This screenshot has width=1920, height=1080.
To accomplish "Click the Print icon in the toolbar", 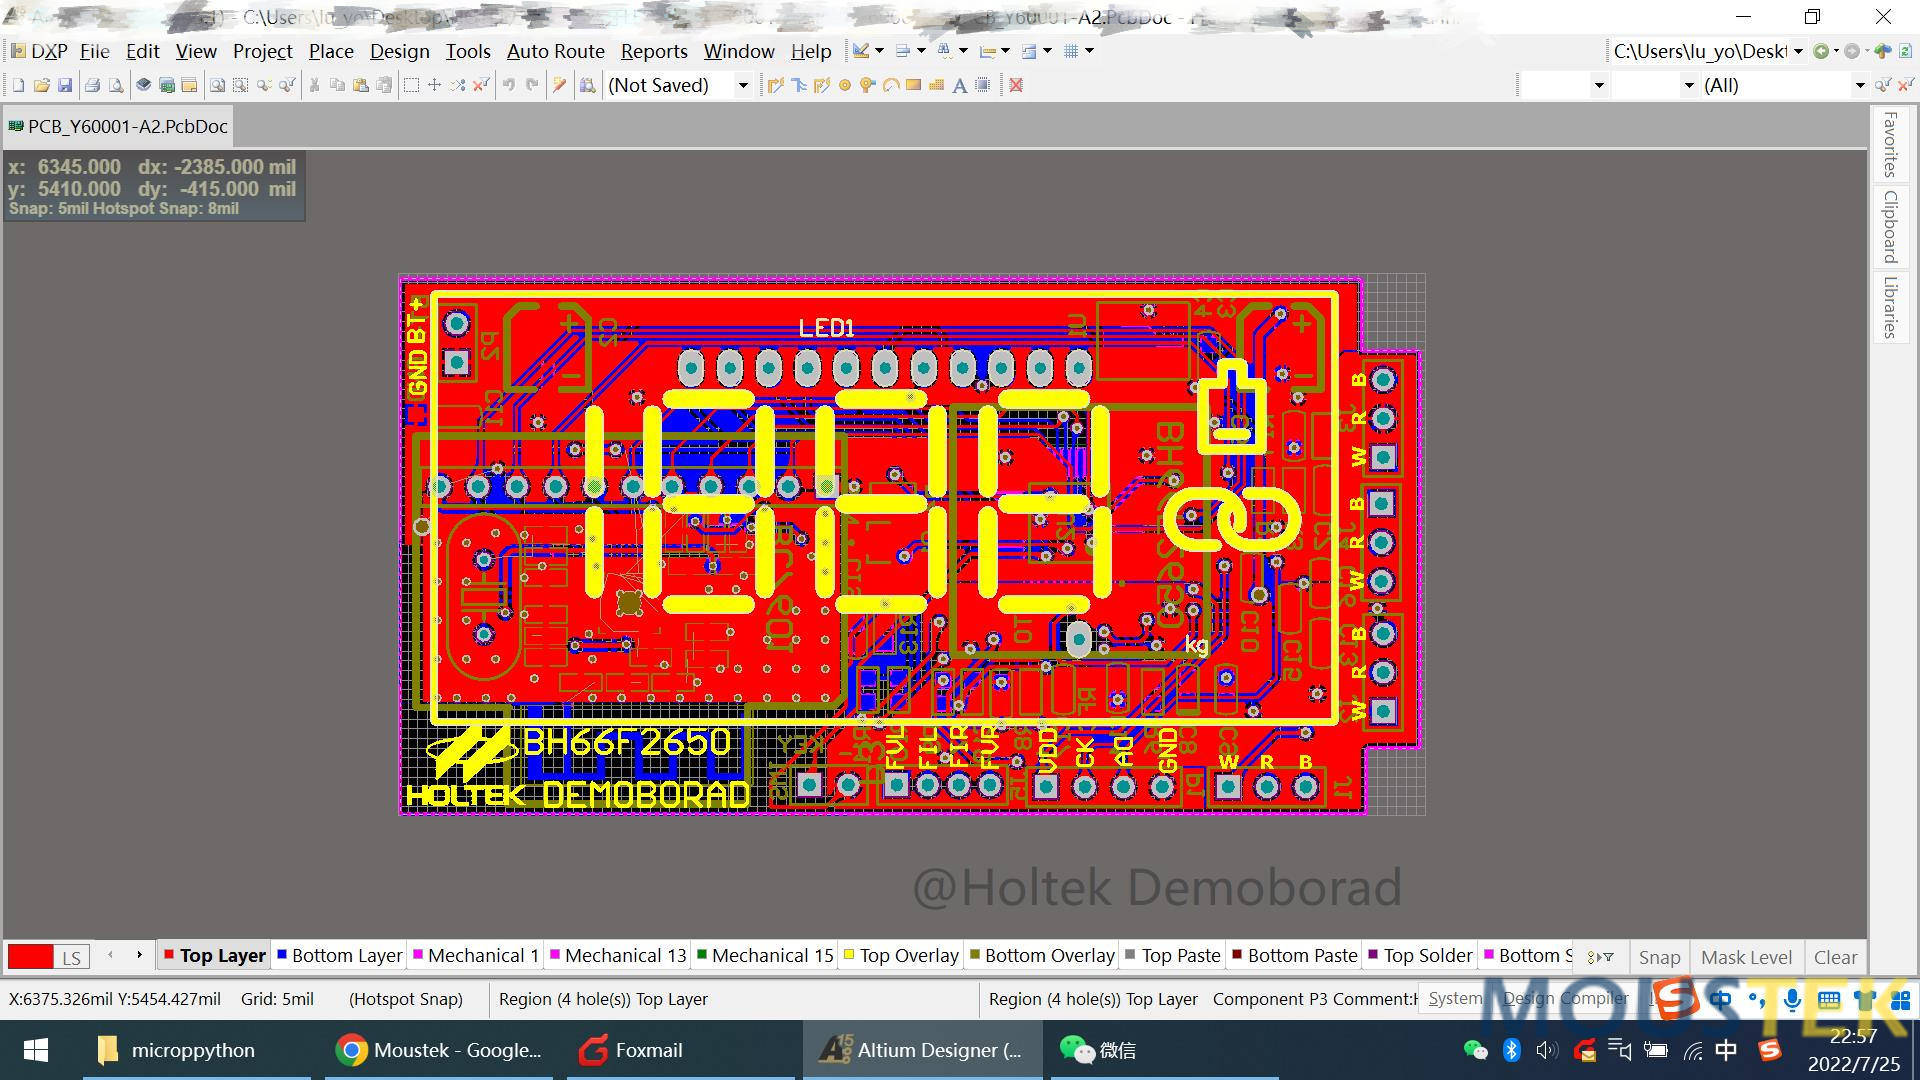I will point(92,85).
